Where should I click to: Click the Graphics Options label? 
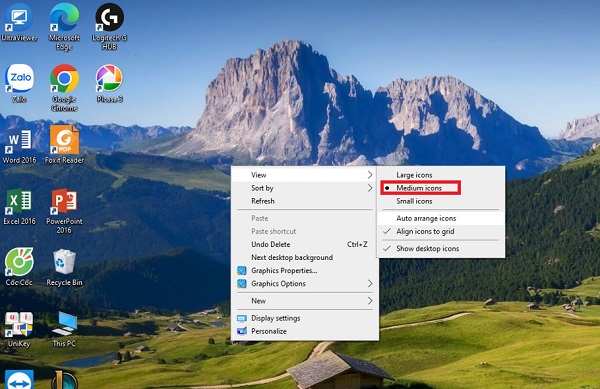278,283
